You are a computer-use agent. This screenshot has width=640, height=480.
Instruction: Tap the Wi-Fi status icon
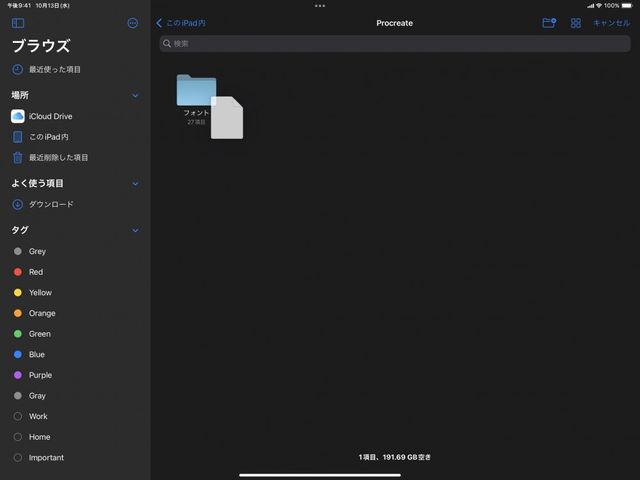pyautogui.click(x=599, y=6)
